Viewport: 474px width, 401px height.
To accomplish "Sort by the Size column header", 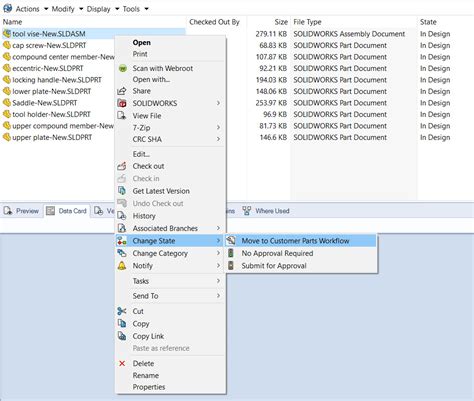I will (x=281, y=22).
